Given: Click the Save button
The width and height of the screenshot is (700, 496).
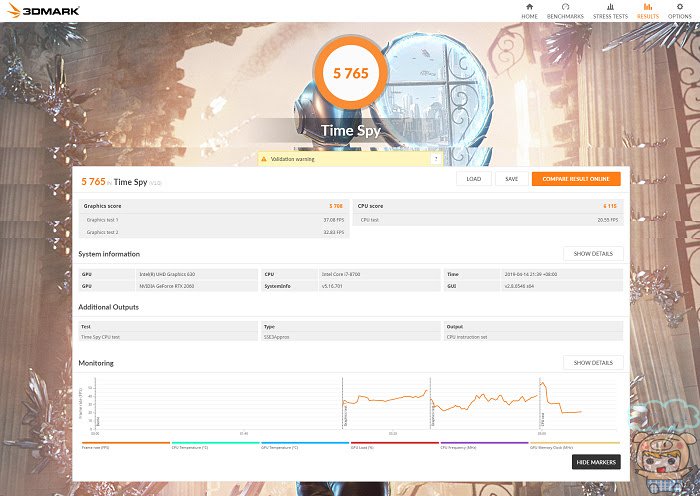Looking at the screenshot, I should pos(512,179).
